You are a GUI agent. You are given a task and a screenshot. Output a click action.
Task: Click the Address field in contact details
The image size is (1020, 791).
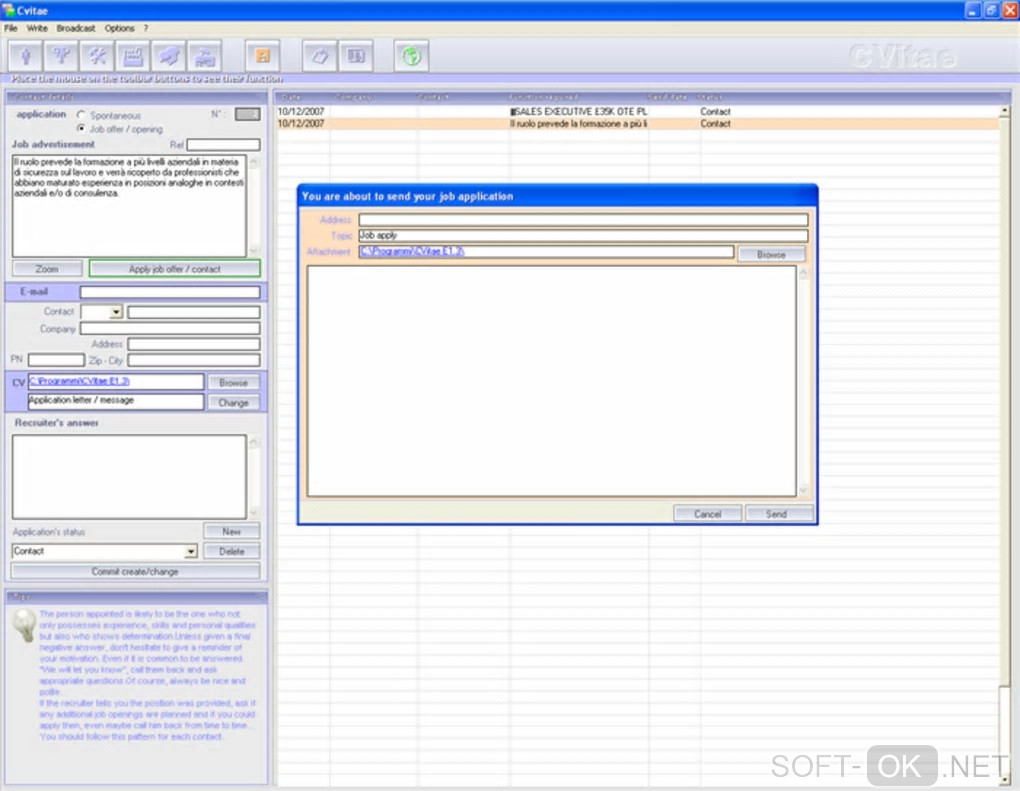(x=194, y=343)
